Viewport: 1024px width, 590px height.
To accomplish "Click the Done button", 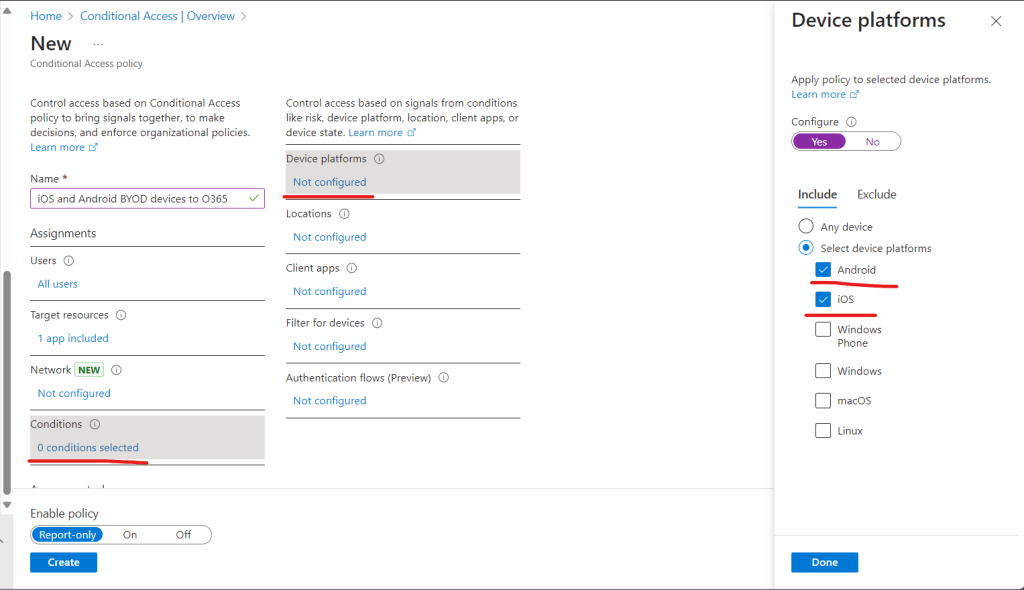I will click(824, 563).
